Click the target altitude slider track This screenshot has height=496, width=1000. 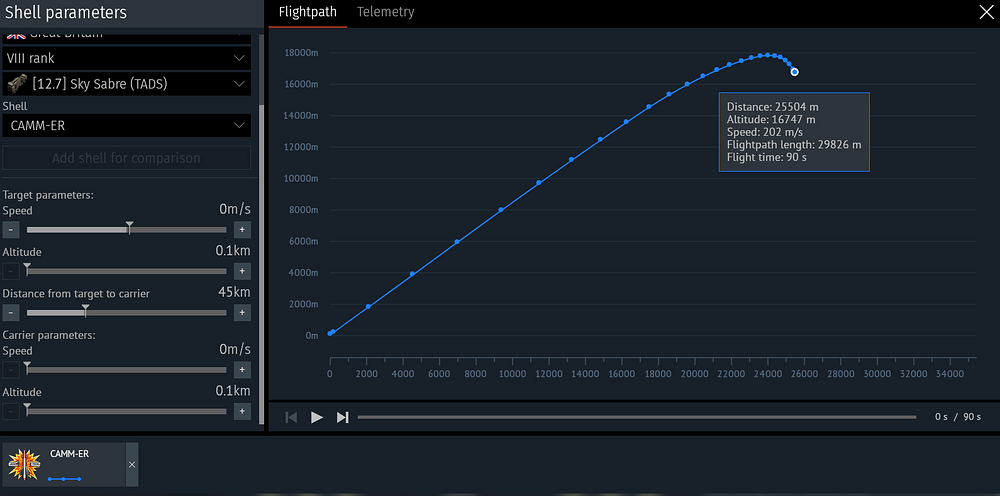pos(126,272)
